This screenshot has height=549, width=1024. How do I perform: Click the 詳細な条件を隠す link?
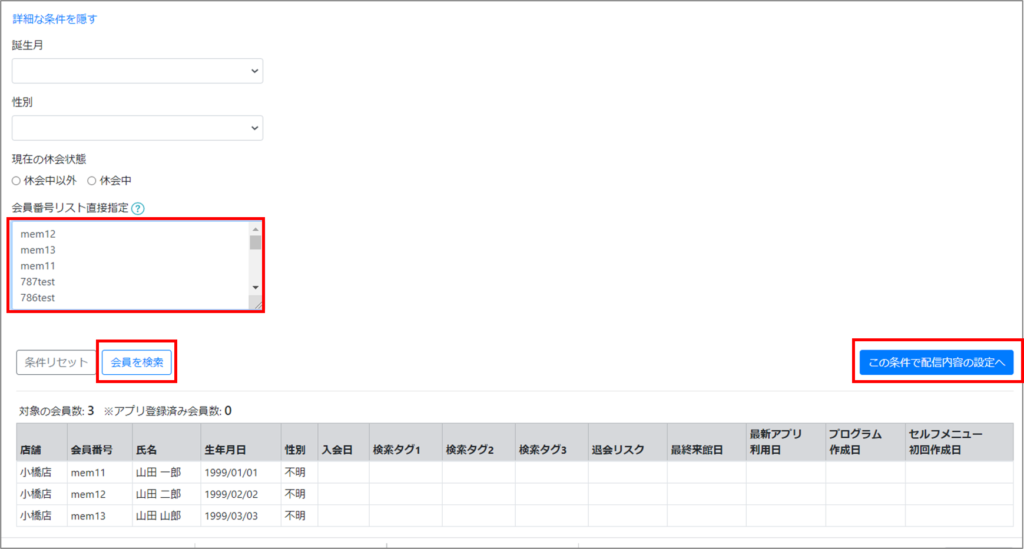click(55, 19)
